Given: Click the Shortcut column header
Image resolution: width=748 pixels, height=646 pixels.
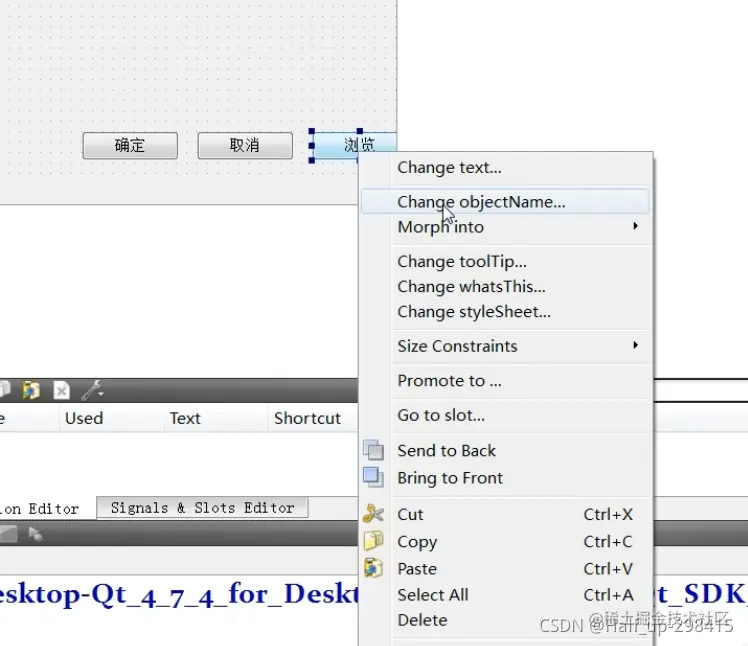Looking at the screenshot, I should 307,418.
